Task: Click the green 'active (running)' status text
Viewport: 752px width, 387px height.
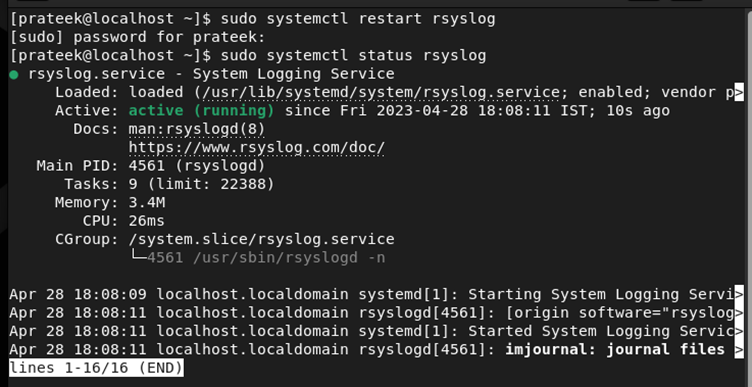Action: 201,111
